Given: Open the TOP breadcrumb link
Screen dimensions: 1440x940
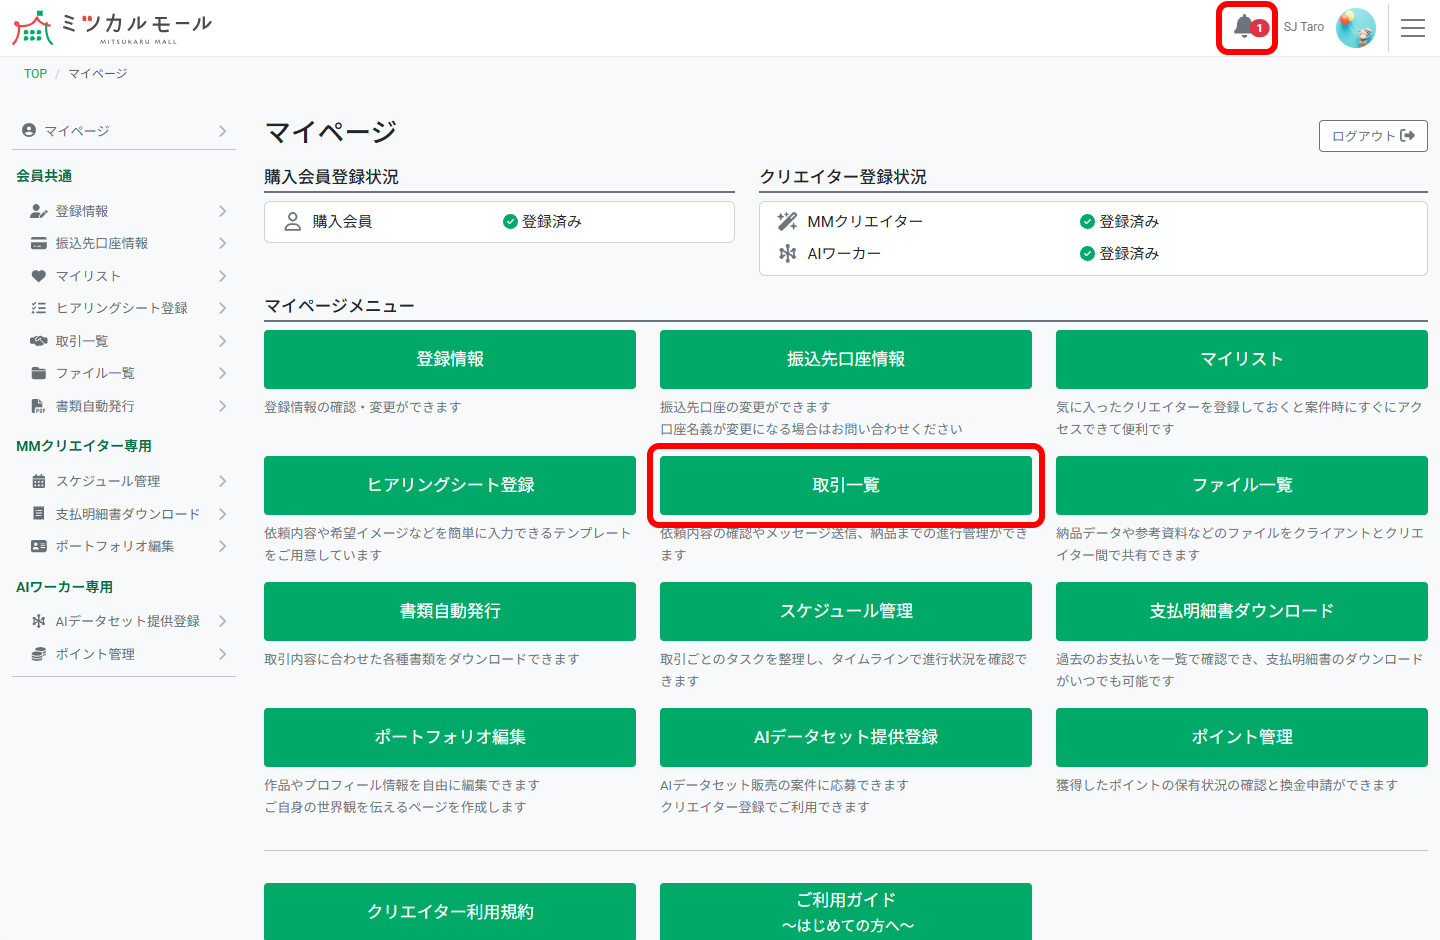Looking at the screenshot, I should coord(35,73).
